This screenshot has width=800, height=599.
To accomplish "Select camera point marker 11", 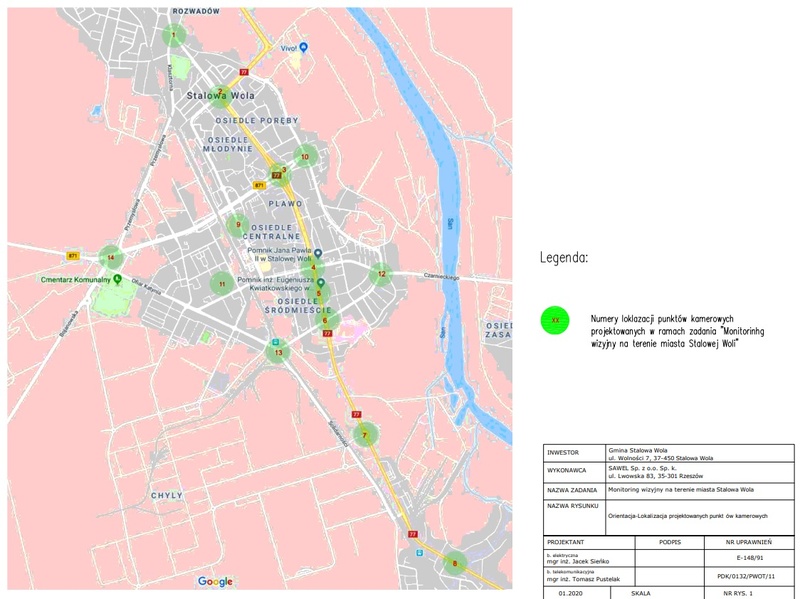I will tap(221, 285).
